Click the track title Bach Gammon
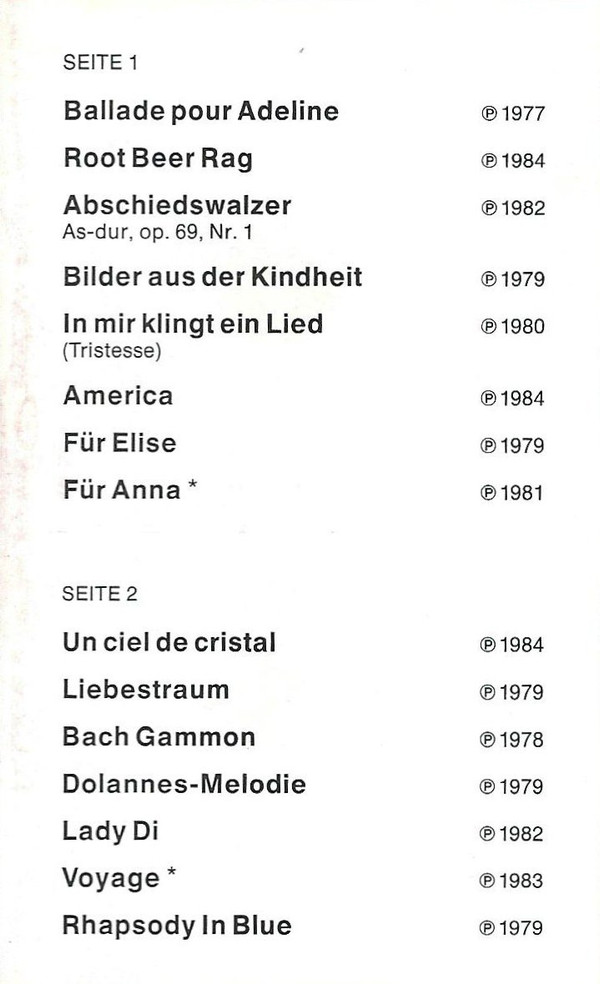Screen dimensions: 600x984 [x=158, y=737]
